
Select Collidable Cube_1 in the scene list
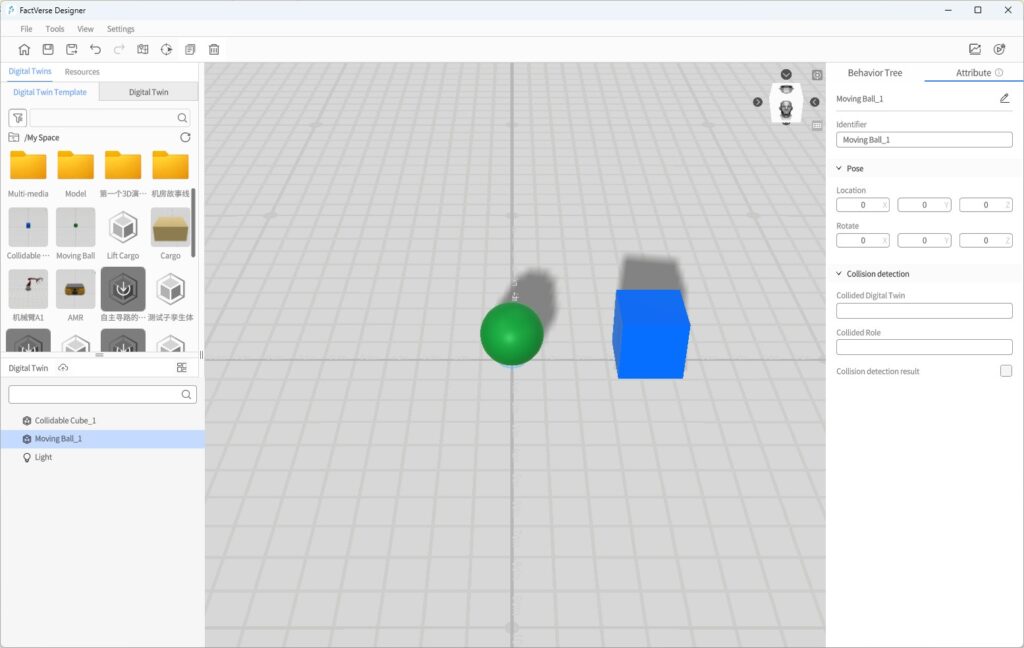coord(65,420)
